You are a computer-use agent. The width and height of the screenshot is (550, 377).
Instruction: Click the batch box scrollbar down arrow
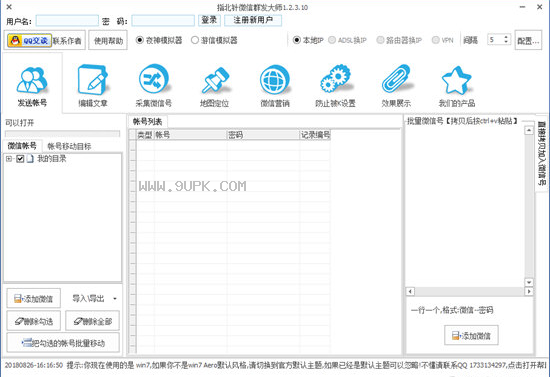529,282
